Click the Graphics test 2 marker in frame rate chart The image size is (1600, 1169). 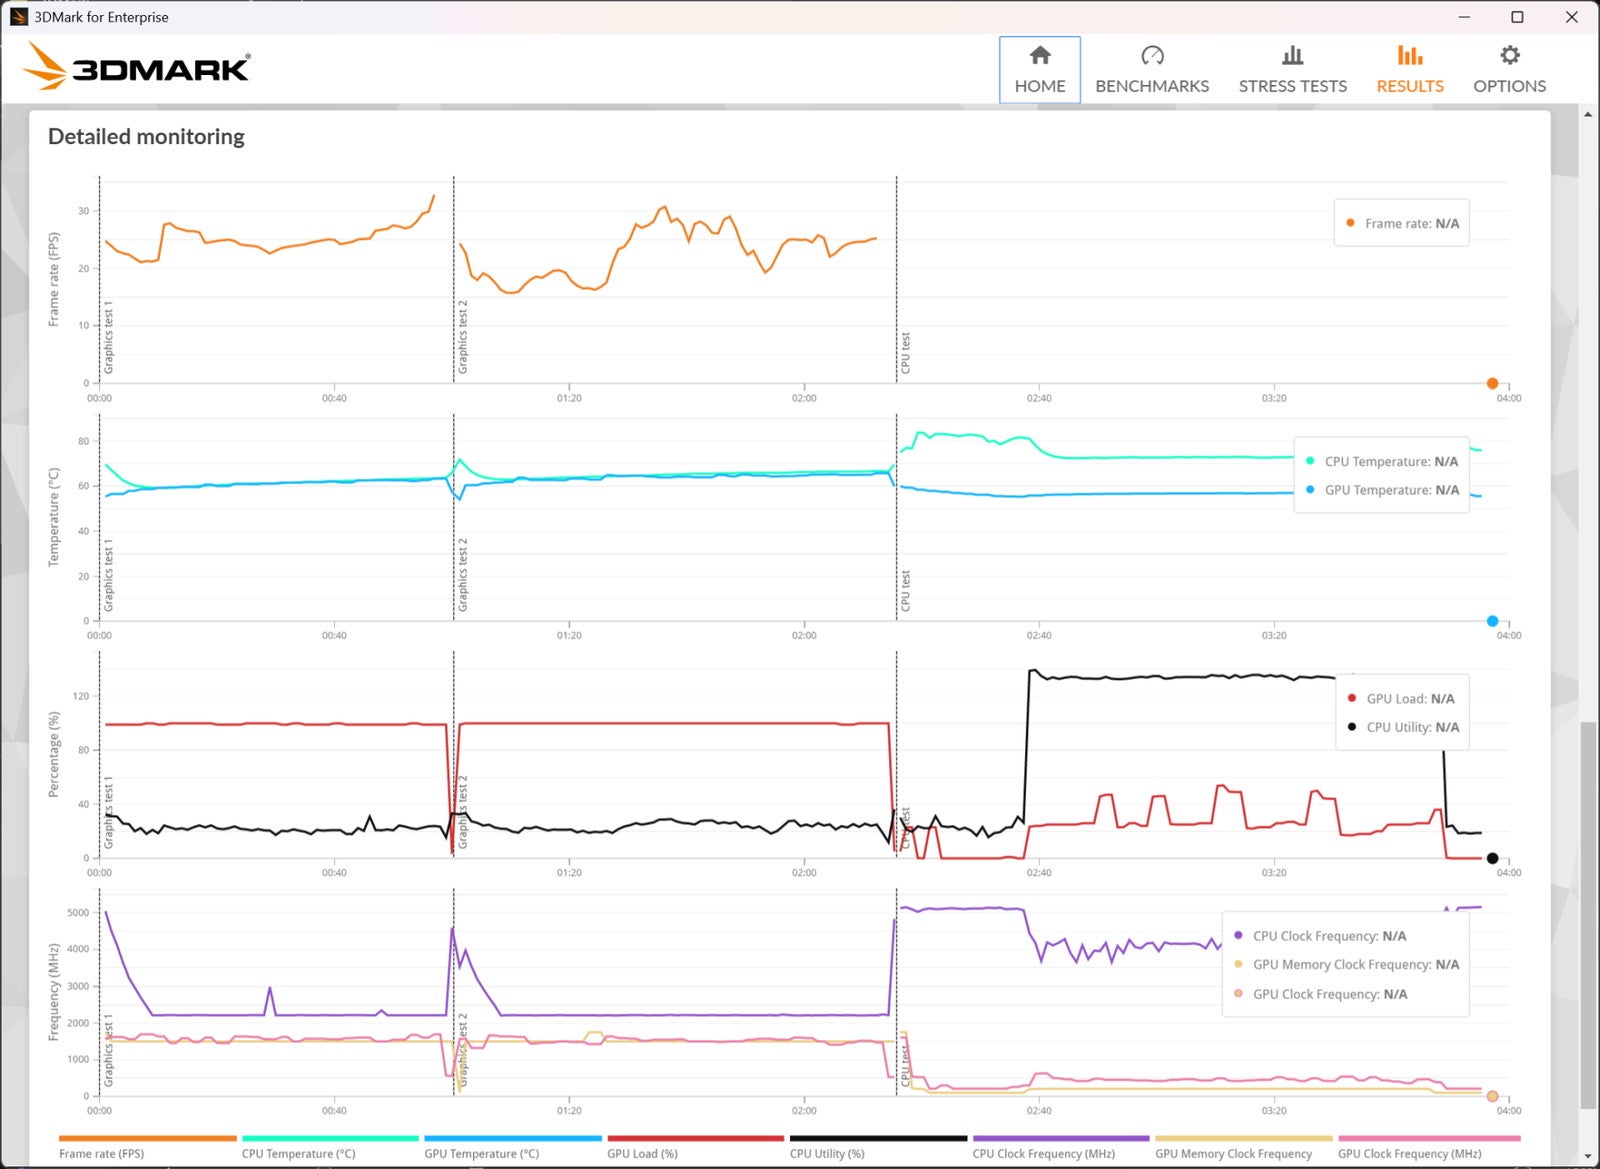click(x=463, y=337)
